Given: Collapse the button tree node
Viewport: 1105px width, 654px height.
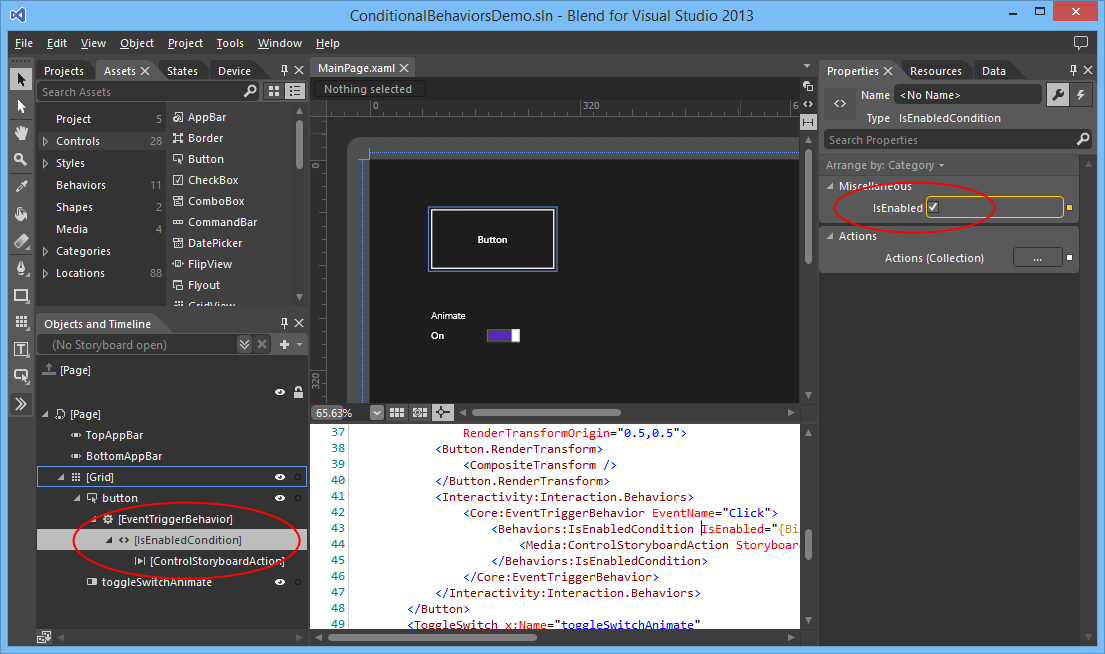Looking at the screenshot, I should pos(78,498).
